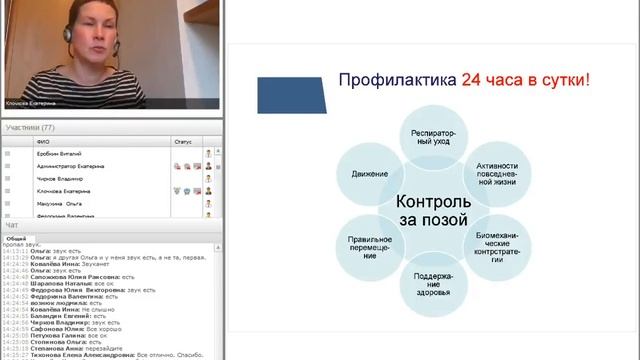Tick the checkbox next to Клочкова Екатерина
Viewport: 640px width, 360px height.
point(7,191)
